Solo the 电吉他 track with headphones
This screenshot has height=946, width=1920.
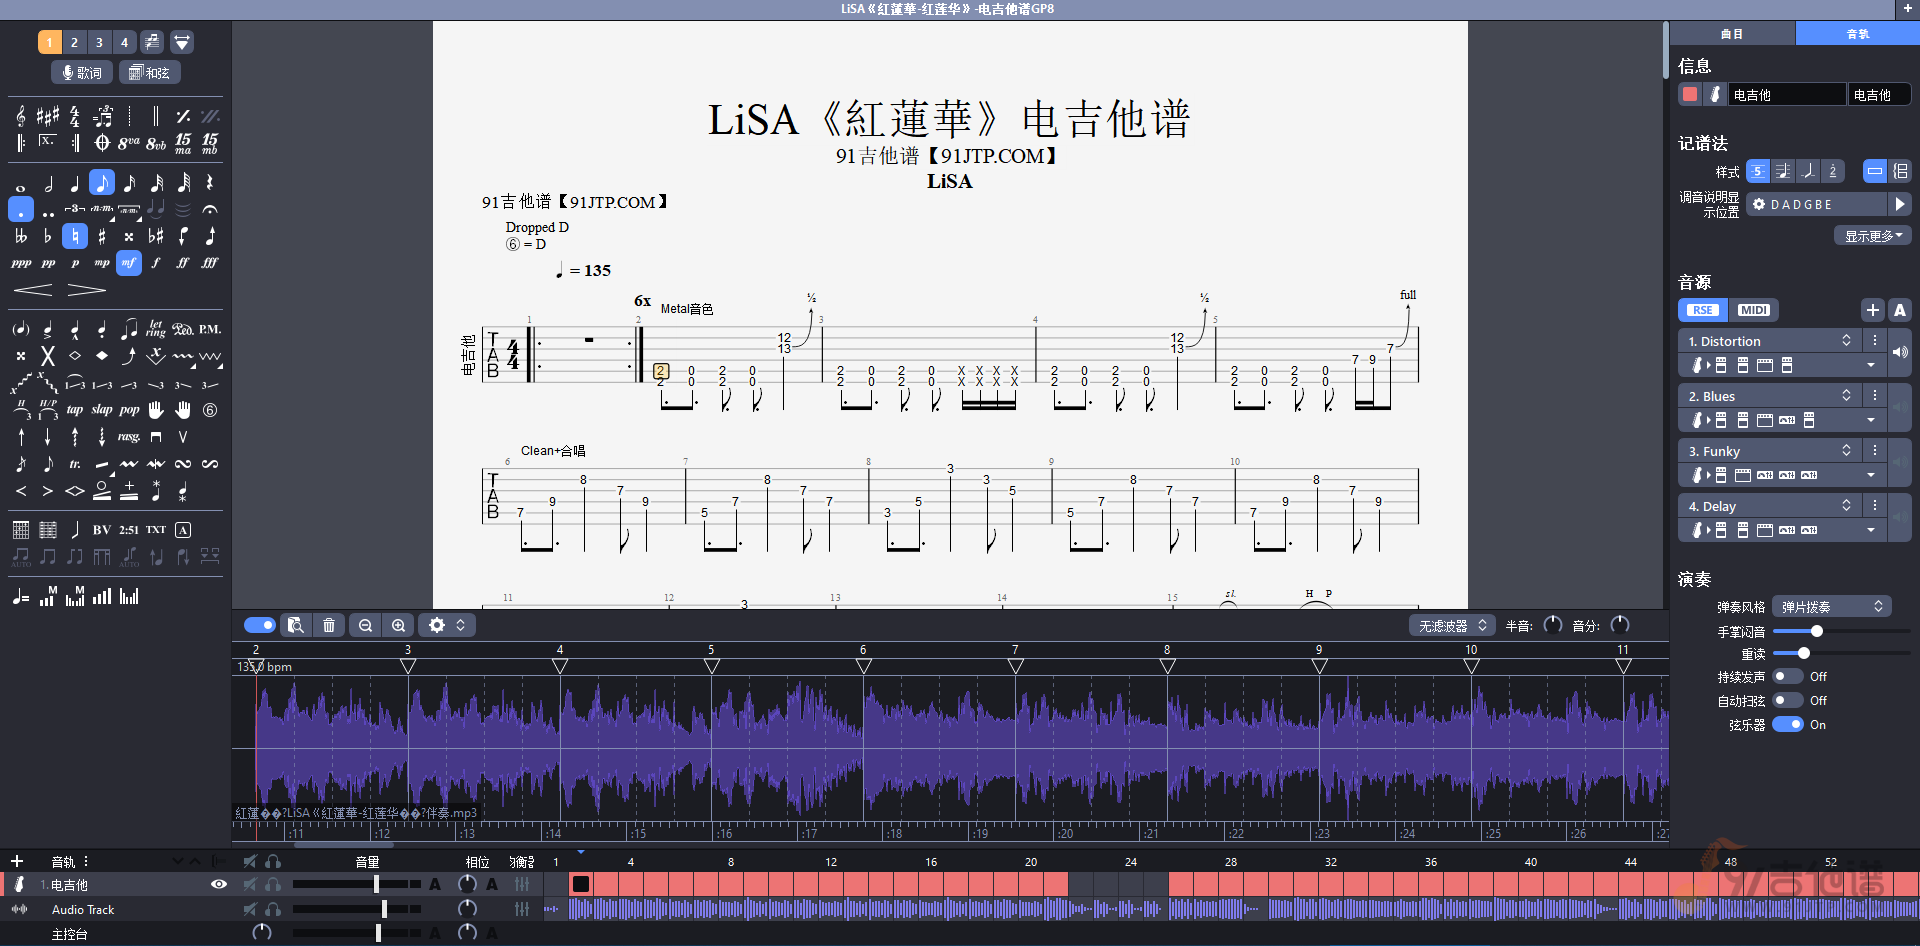point(273,885)
